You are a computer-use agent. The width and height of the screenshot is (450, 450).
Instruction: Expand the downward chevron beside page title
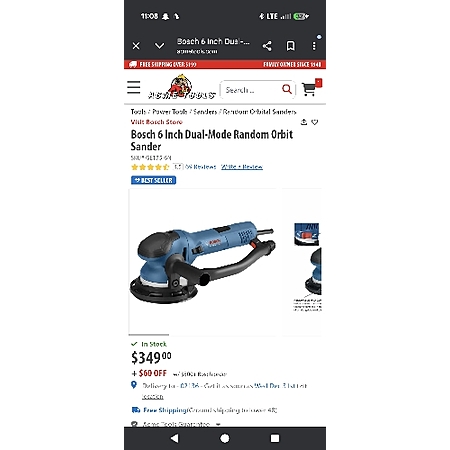click(160, 46)
